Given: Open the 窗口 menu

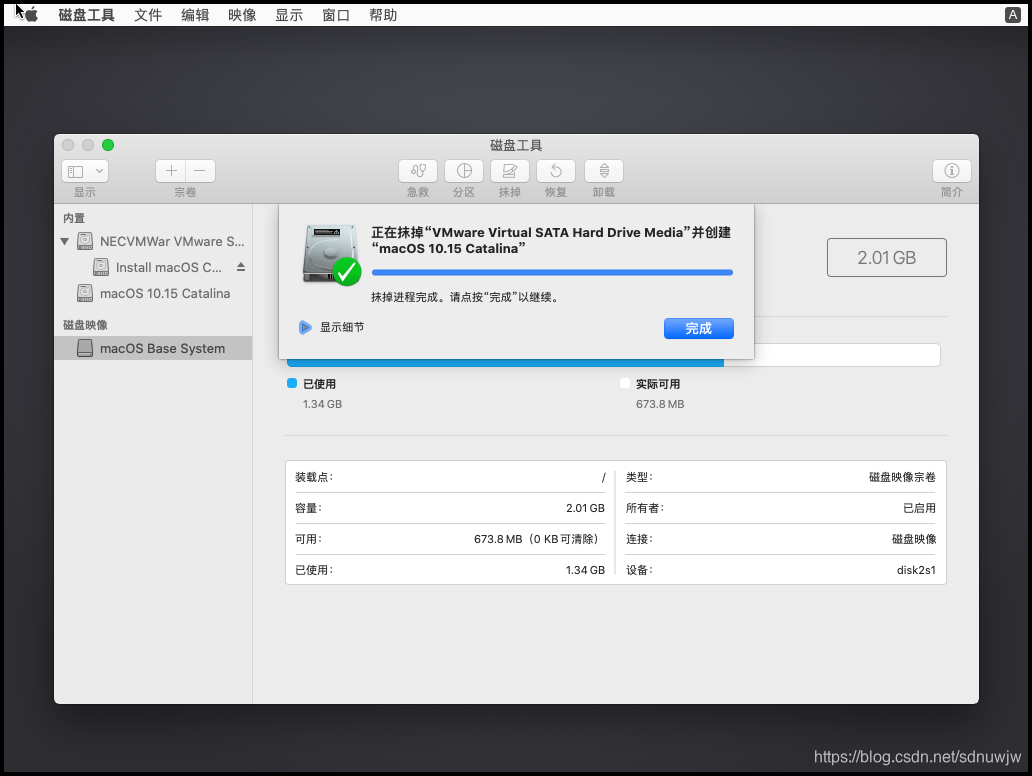Looking at the screenshot, I should [336, 15].
